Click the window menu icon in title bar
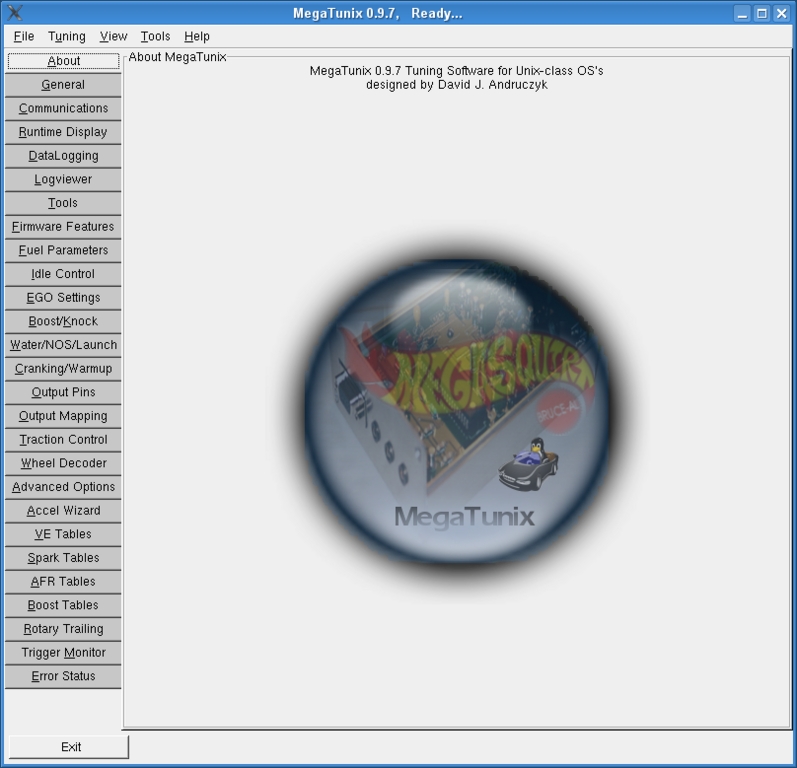Screen dimensions: 797x768 tap(14, 13)
